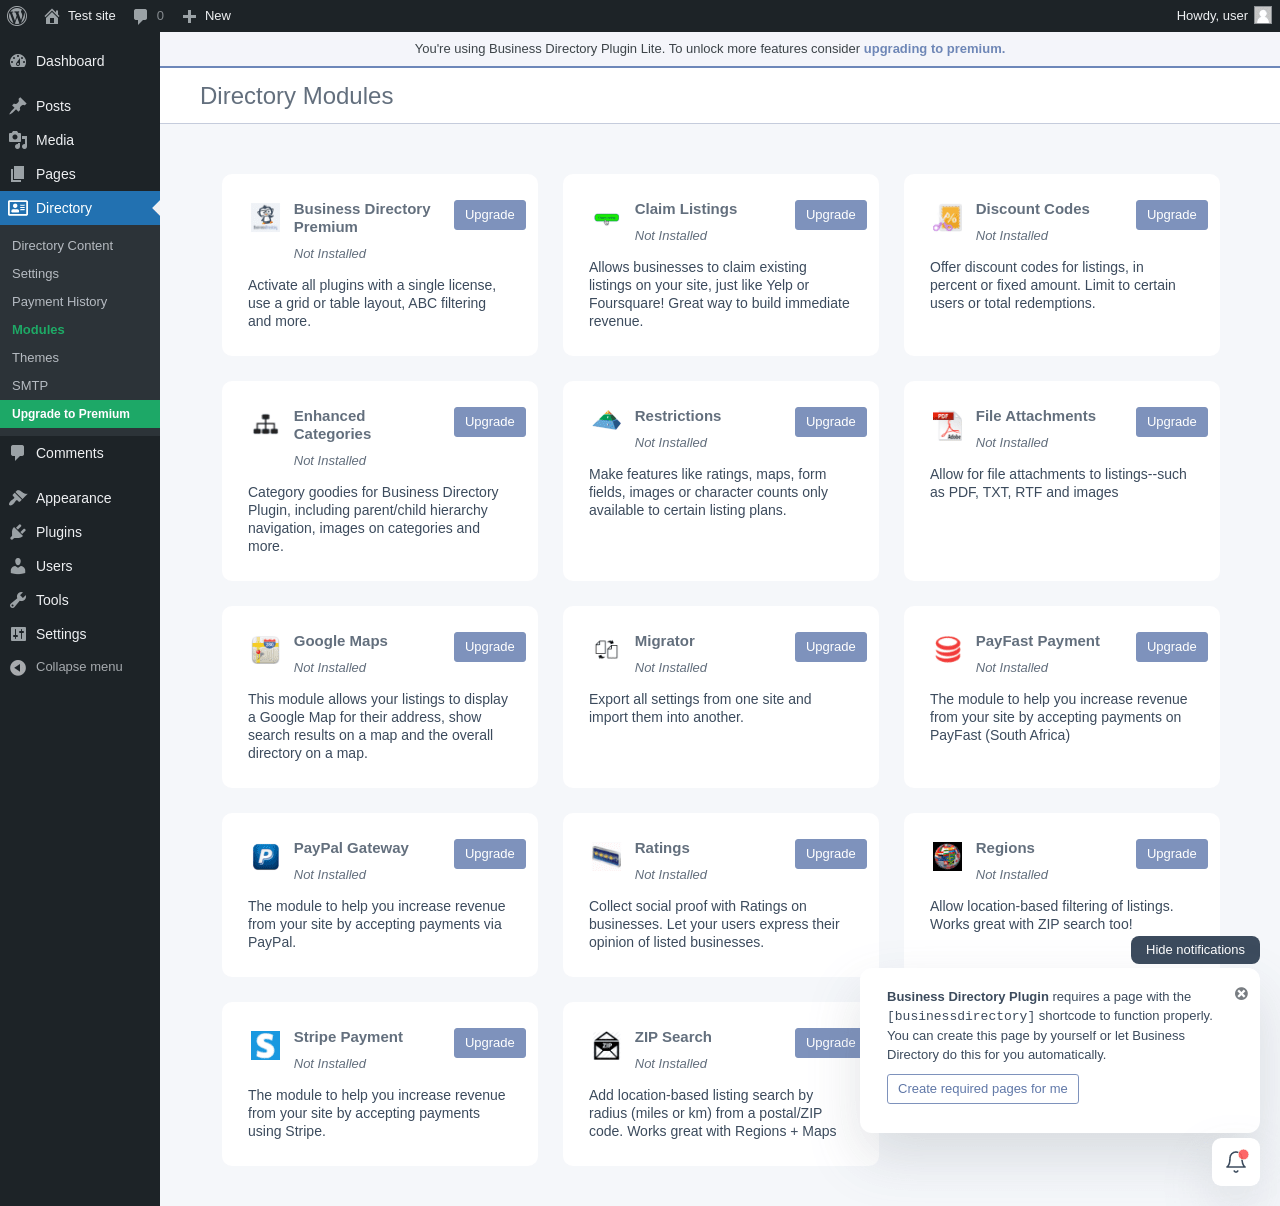Open the Pages menu item

[80, 174]
